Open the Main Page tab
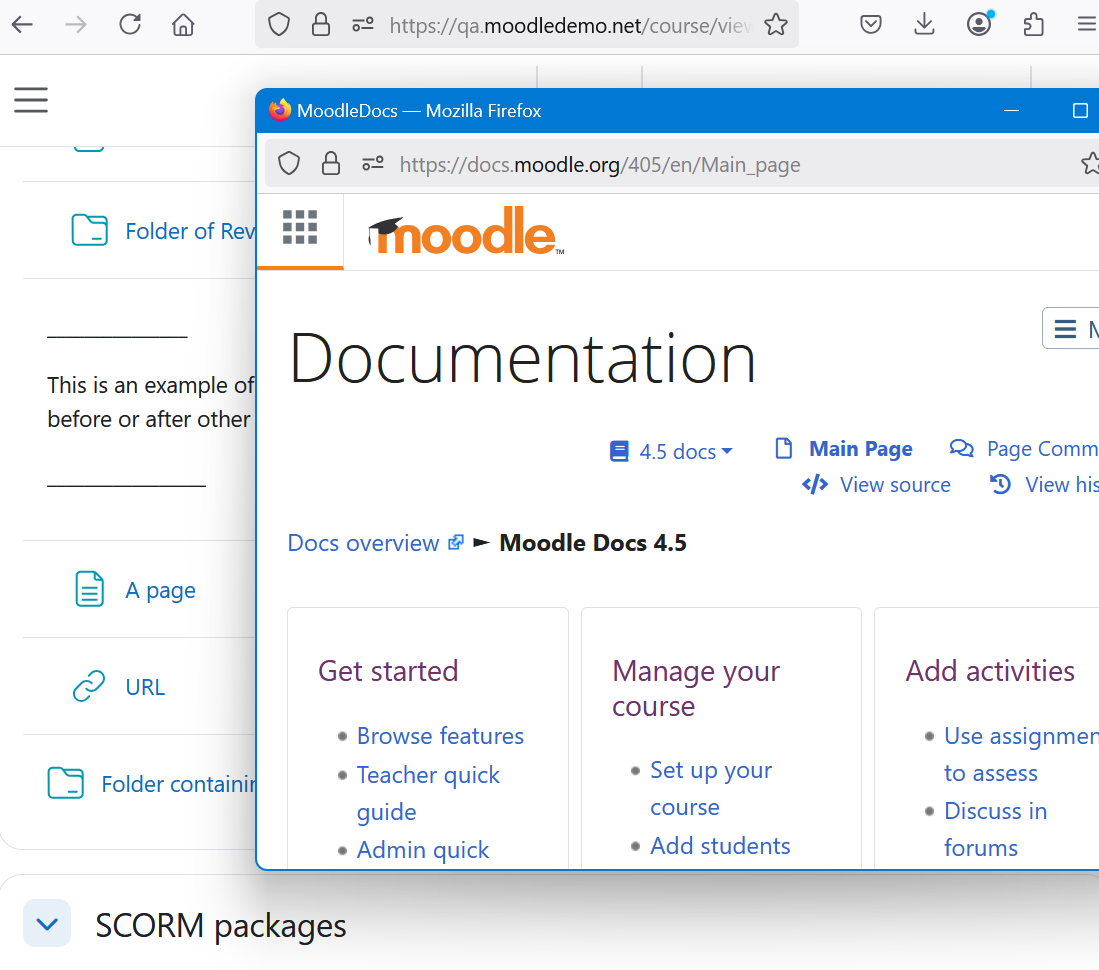Image resolution: width=1099 pixels, height=970 pixels. [x=844, y=449]
